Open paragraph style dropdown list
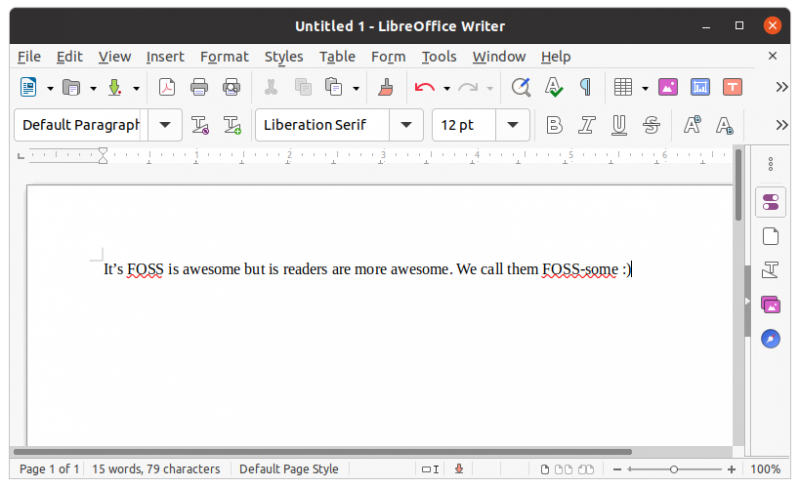Screen dimensions: 800x488 tap(165, 125)
